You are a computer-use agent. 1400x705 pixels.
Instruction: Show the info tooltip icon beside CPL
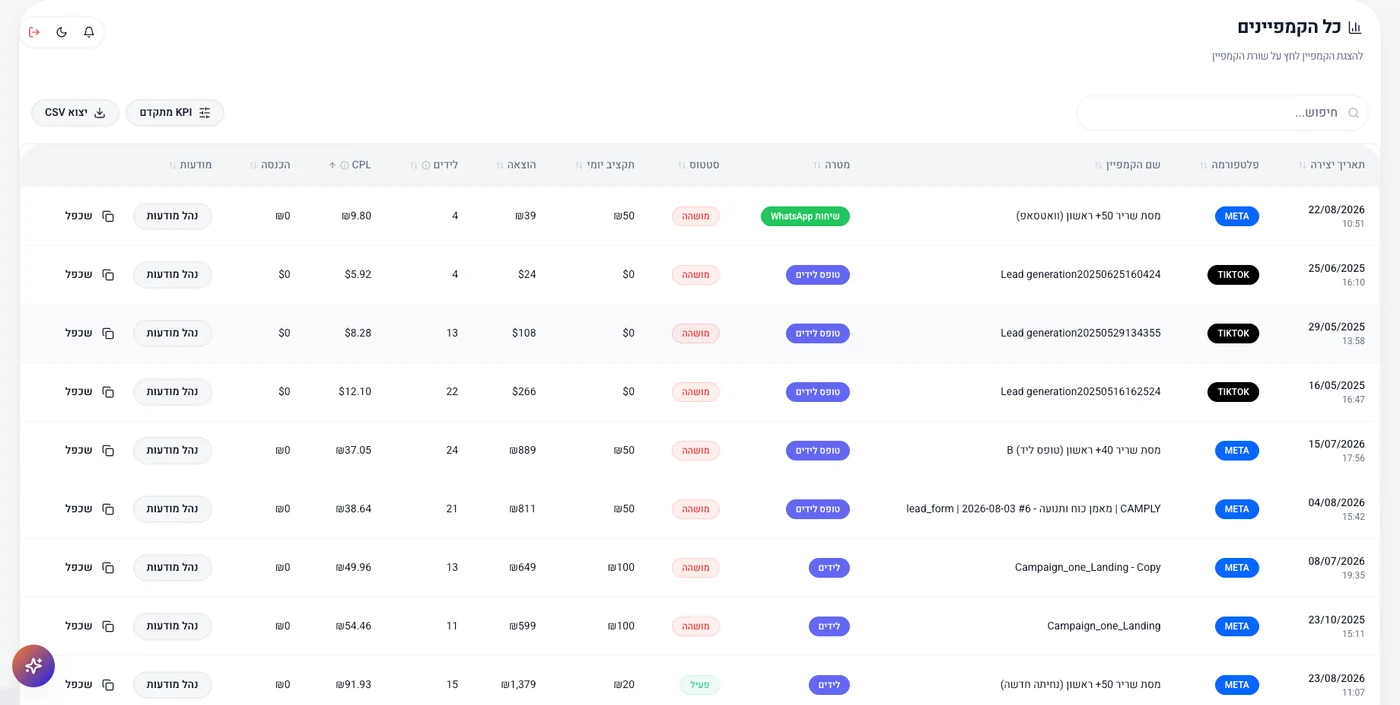[345, 165]
